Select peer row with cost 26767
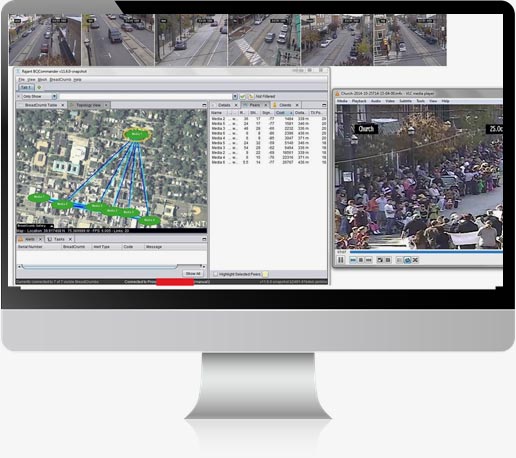This screenshot has width=516, height=458. 268,162
